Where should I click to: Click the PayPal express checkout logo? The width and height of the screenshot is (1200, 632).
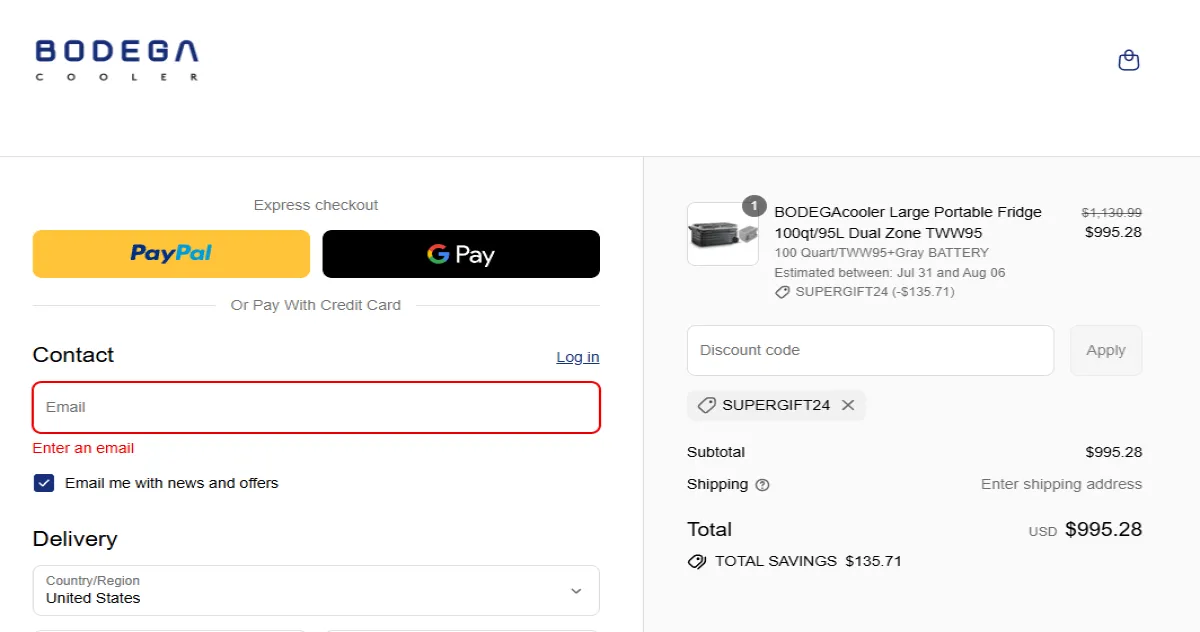(x=170, y=254)
